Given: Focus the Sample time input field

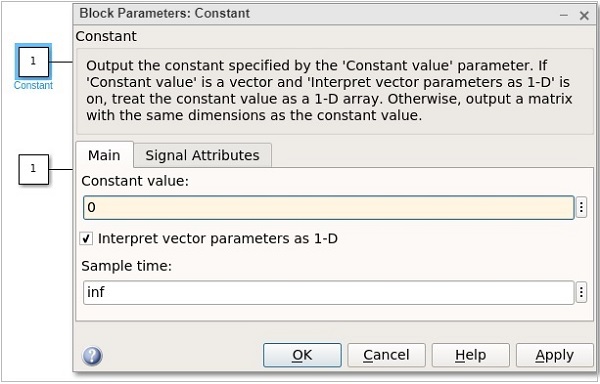Looking at the screenshot, I should [x=329, y=293].
